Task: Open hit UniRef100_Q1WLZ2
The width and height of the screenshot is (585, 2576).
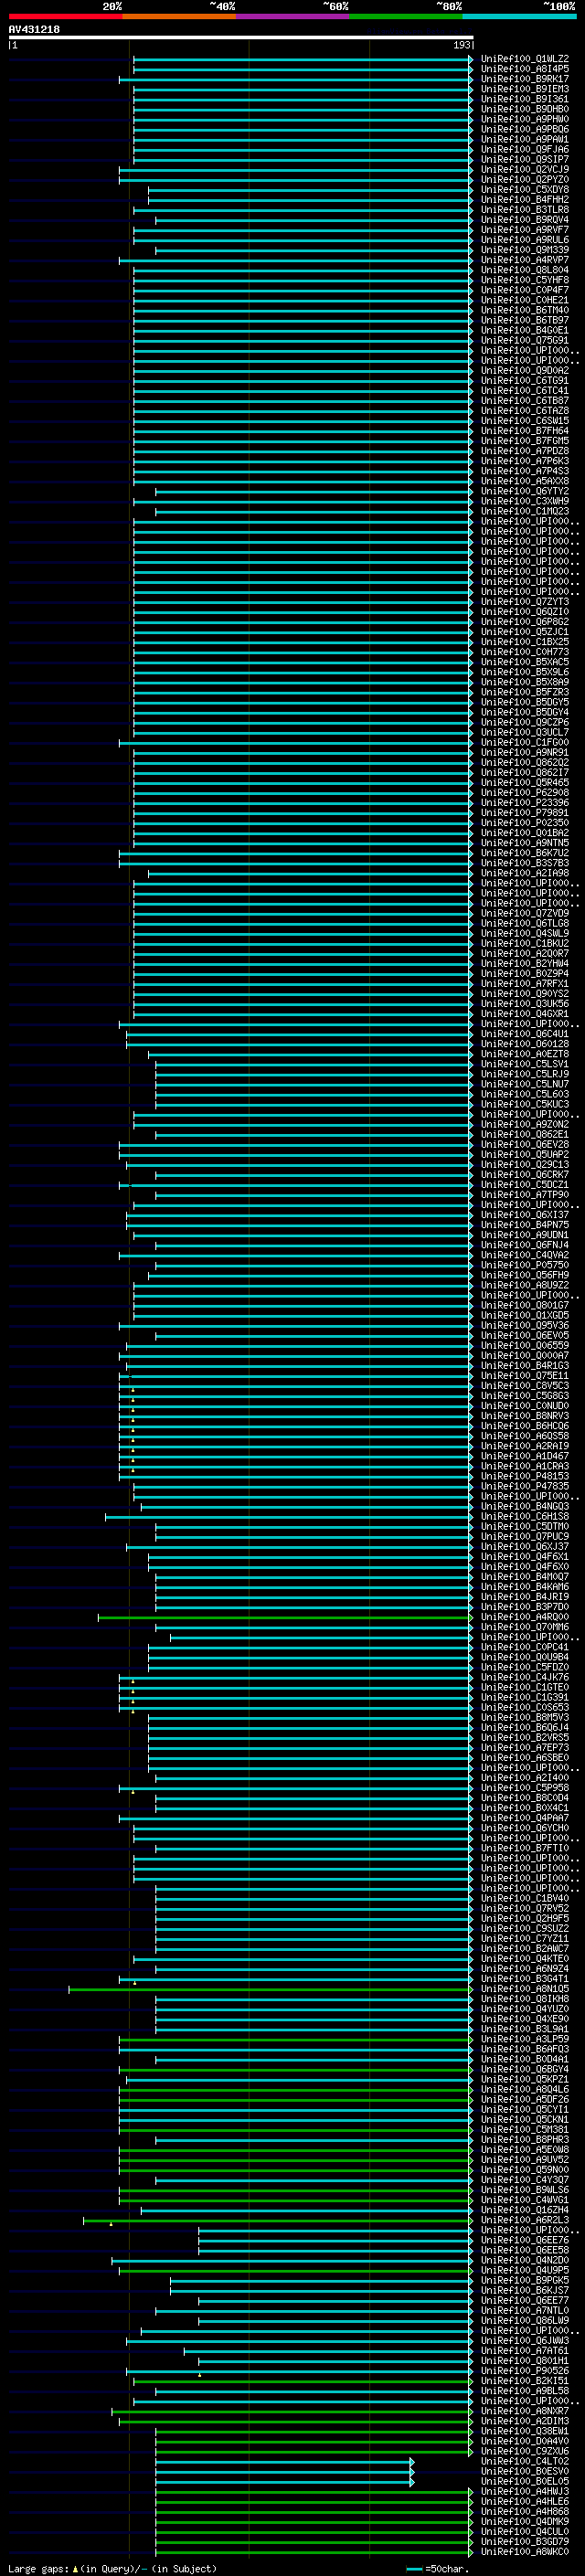Action: [524, 59]
